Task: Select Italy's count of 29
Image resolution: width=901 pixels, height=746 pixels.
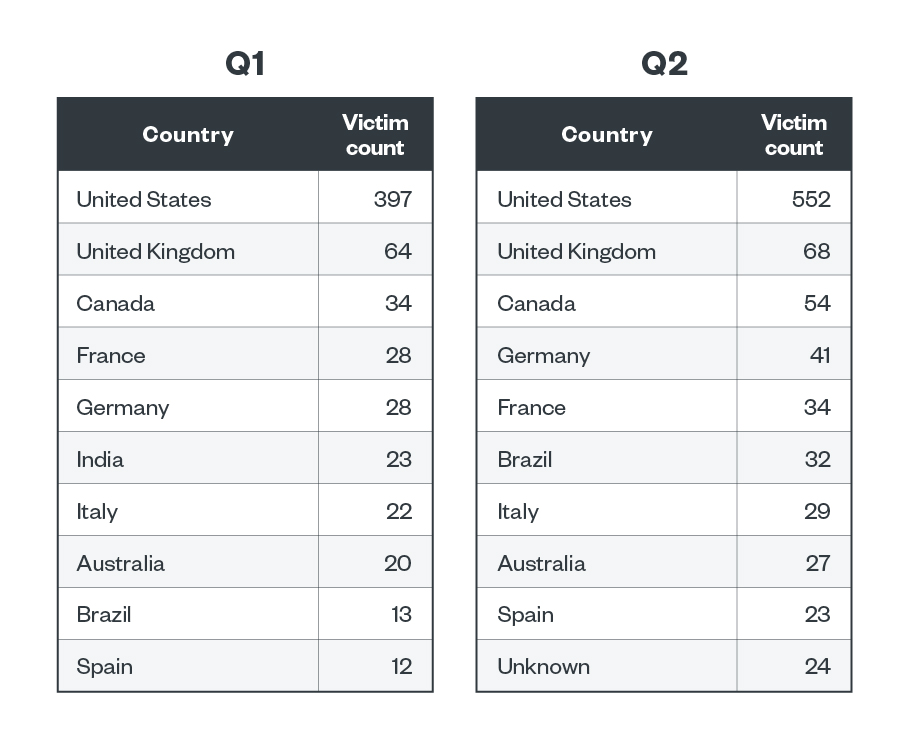Action: (x=817, y=511)
